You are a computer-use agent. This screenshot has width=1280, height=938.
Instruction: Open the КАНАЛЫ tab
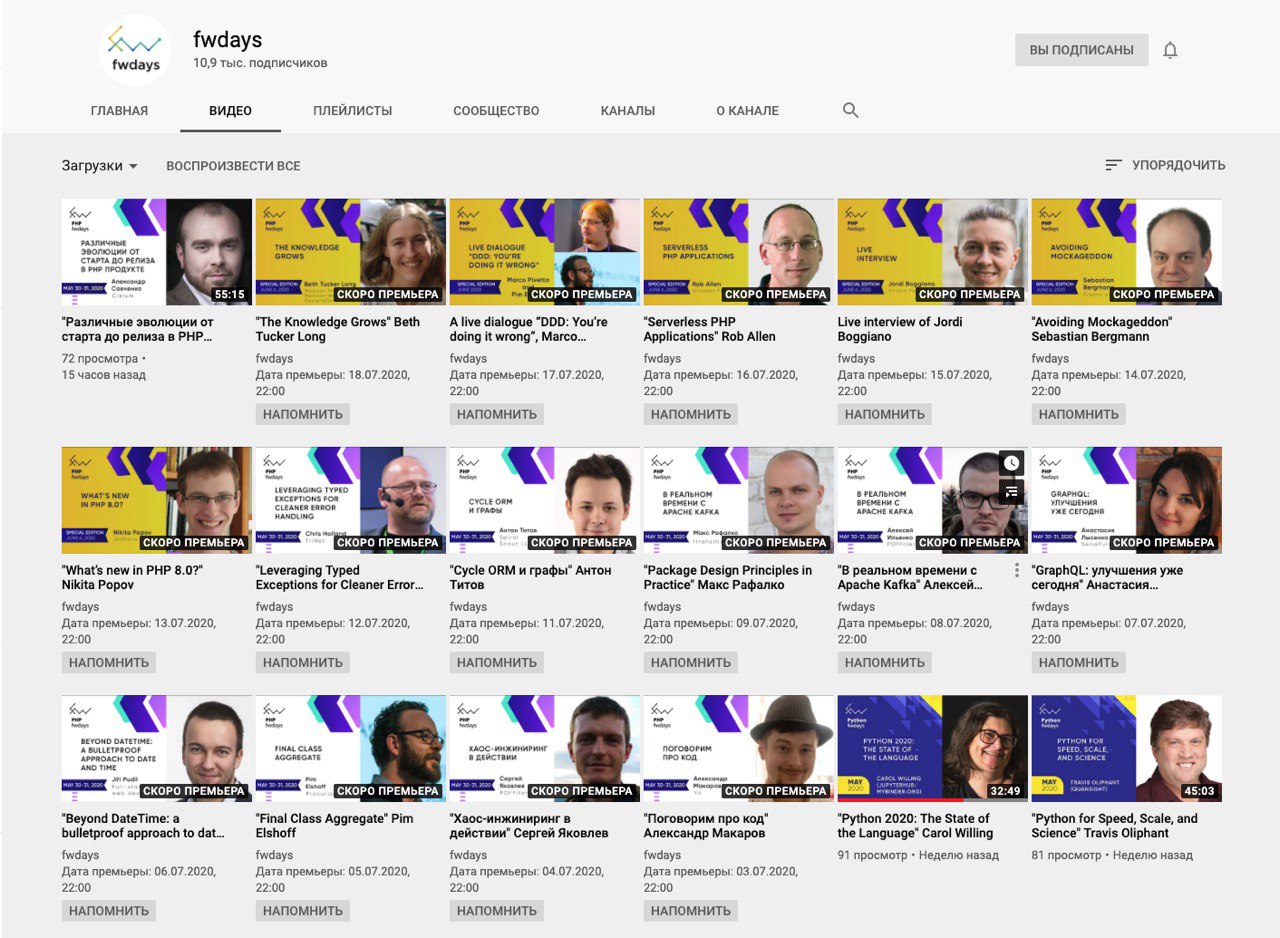click(628, 111)
